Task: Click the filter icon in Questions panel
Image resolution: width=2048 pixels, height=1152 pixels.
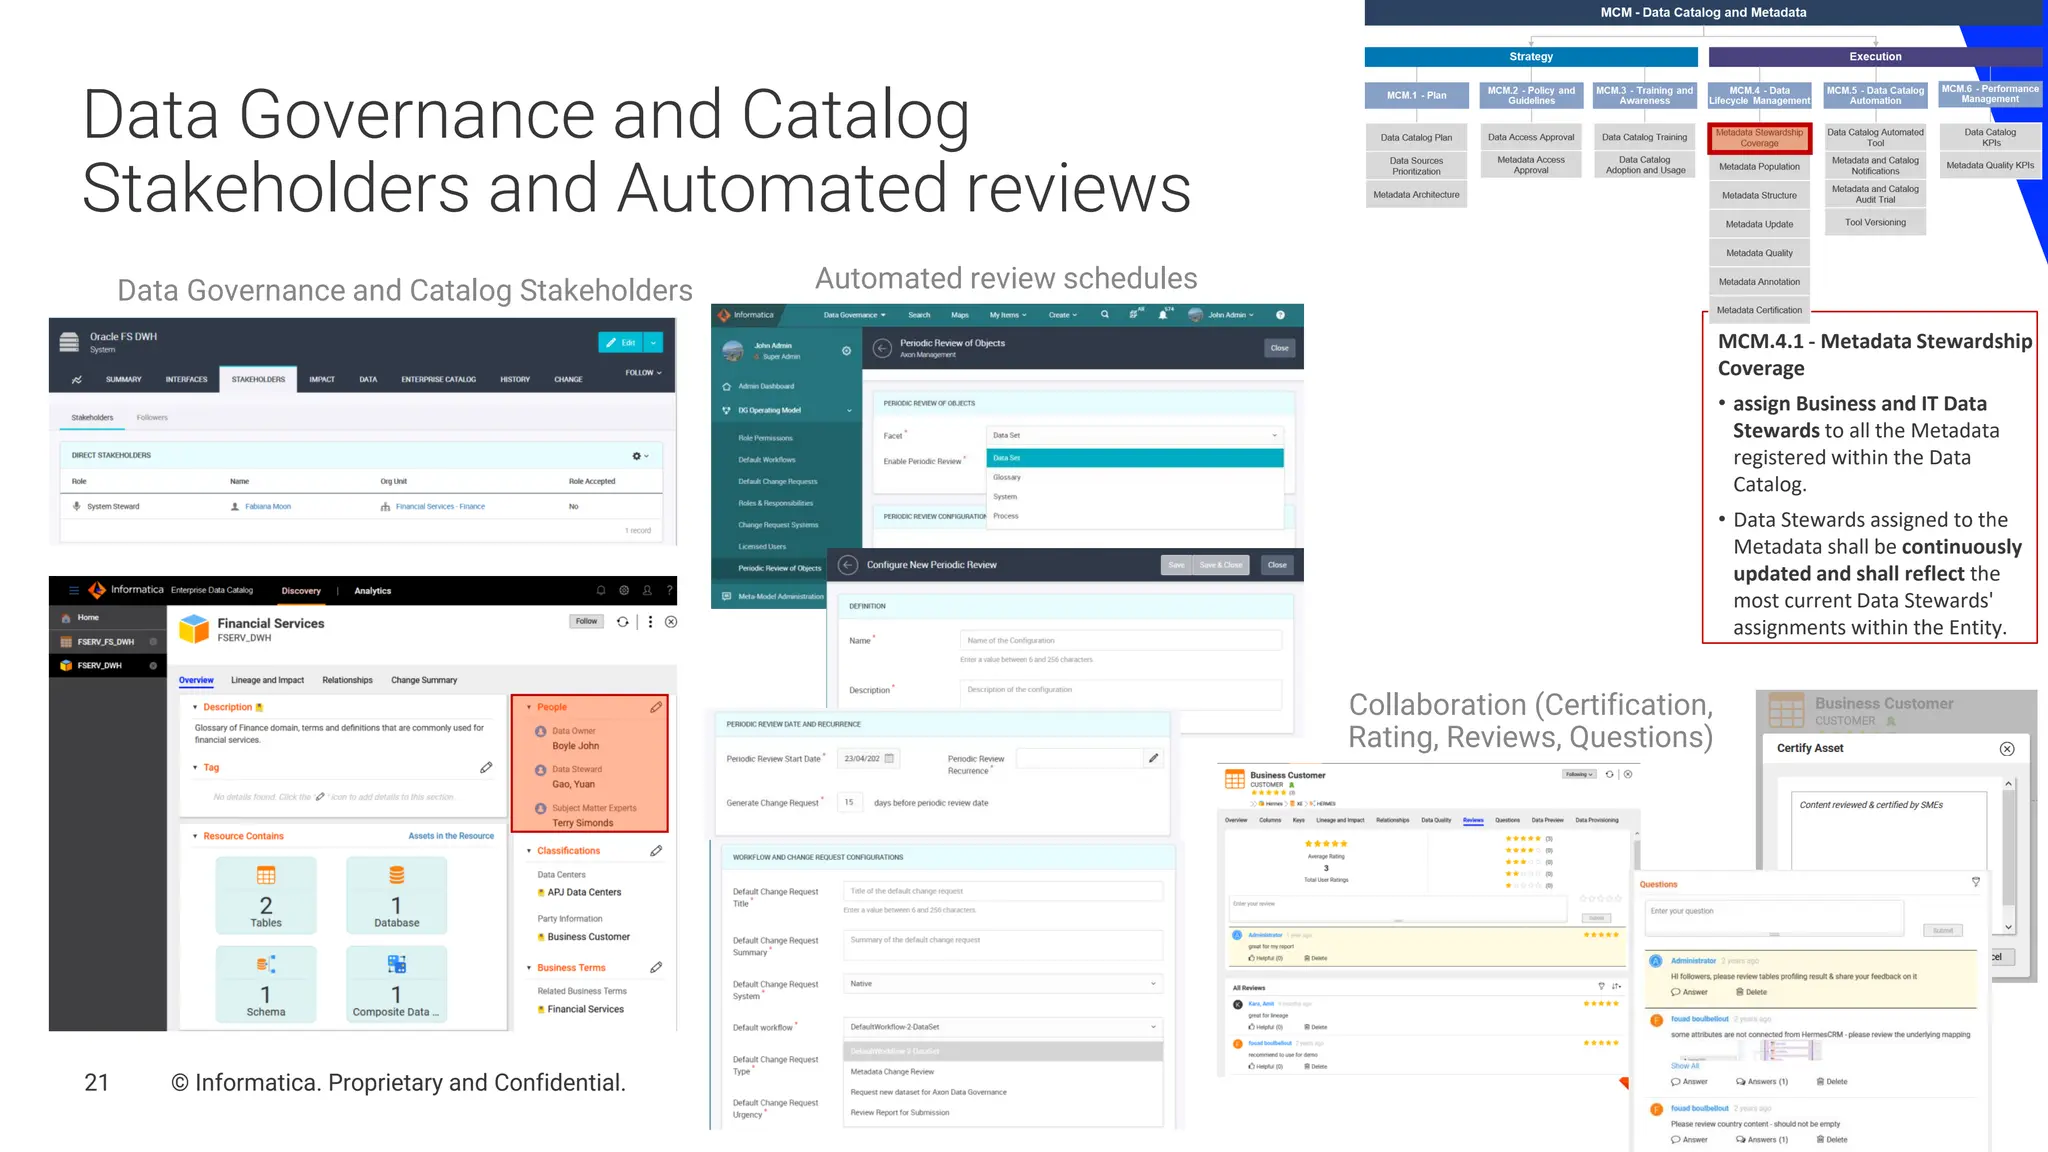Action: tap(1976, 882)
